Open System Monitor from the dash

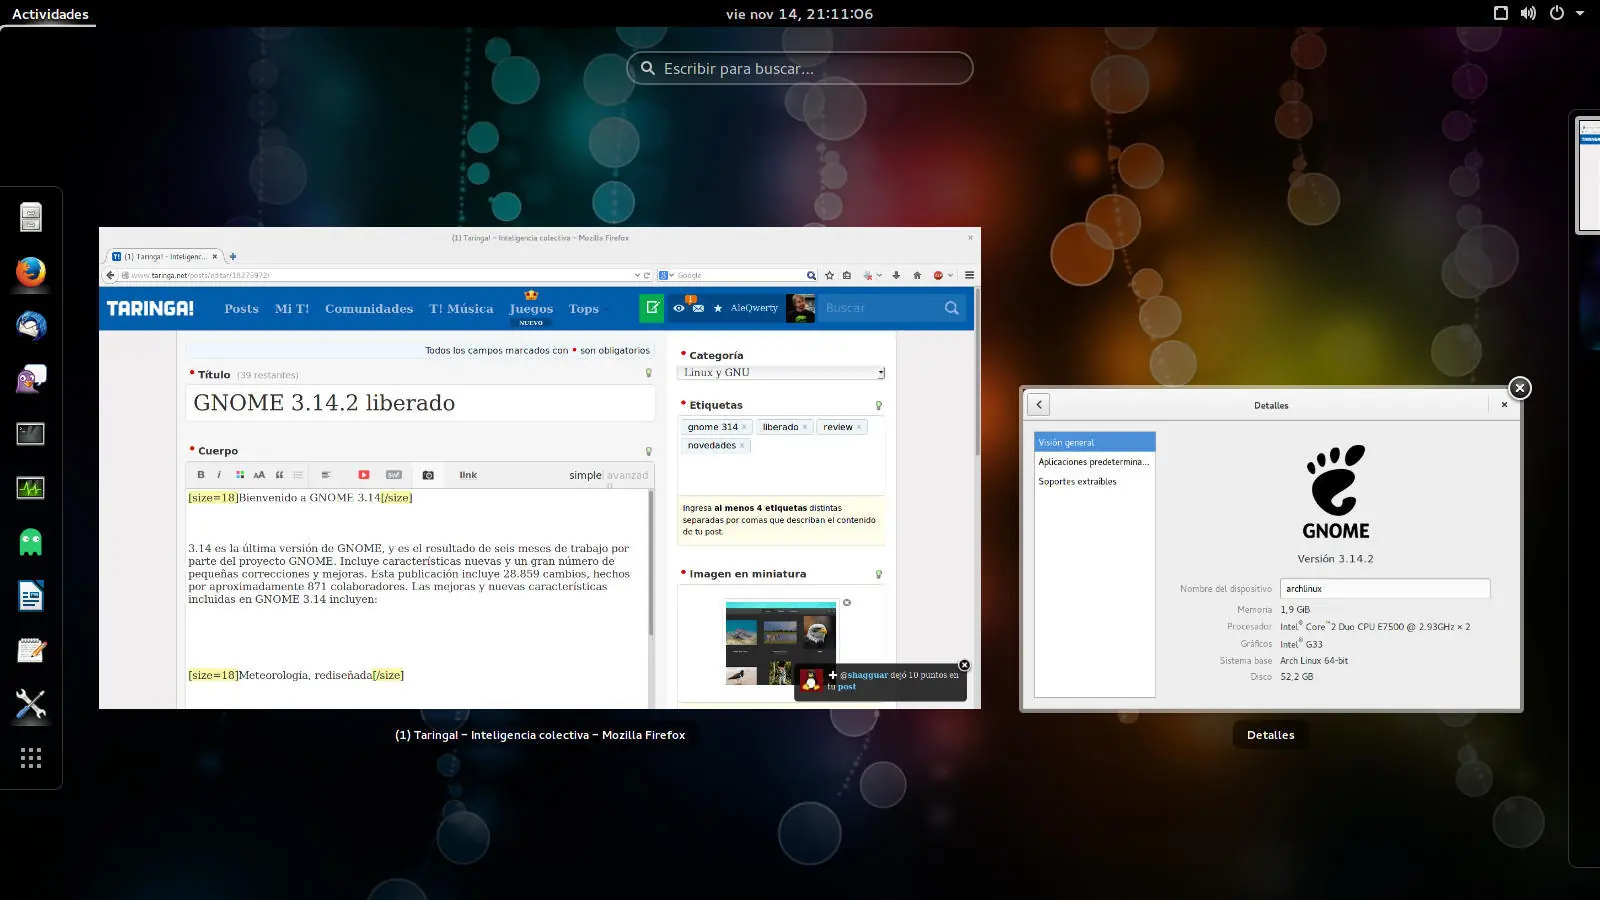point(31,488)
